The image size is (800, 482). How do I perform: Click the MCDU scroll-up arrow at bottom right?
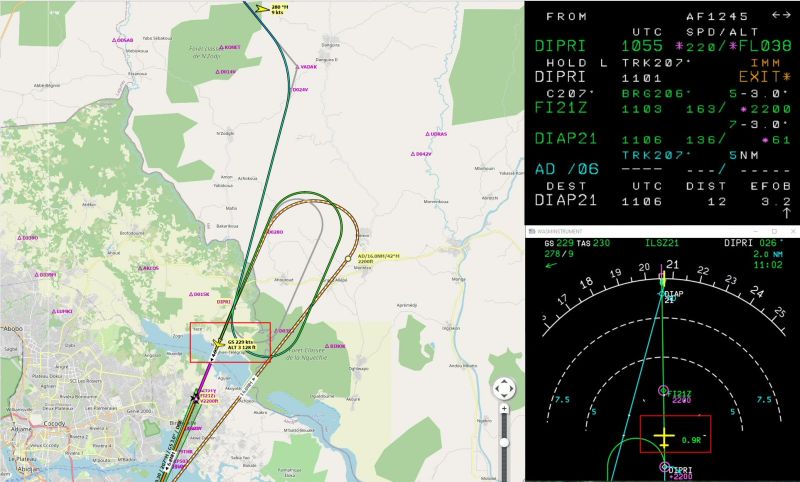pyautogui.click(x=786, y=212)
